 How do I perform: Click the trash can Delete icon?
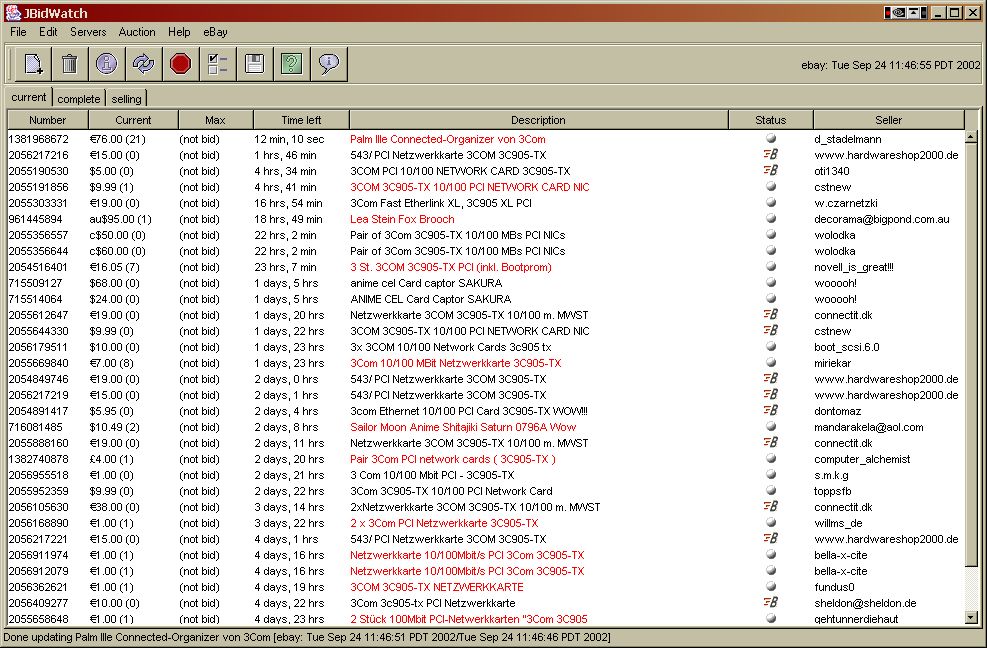click(x=70, y=64)
